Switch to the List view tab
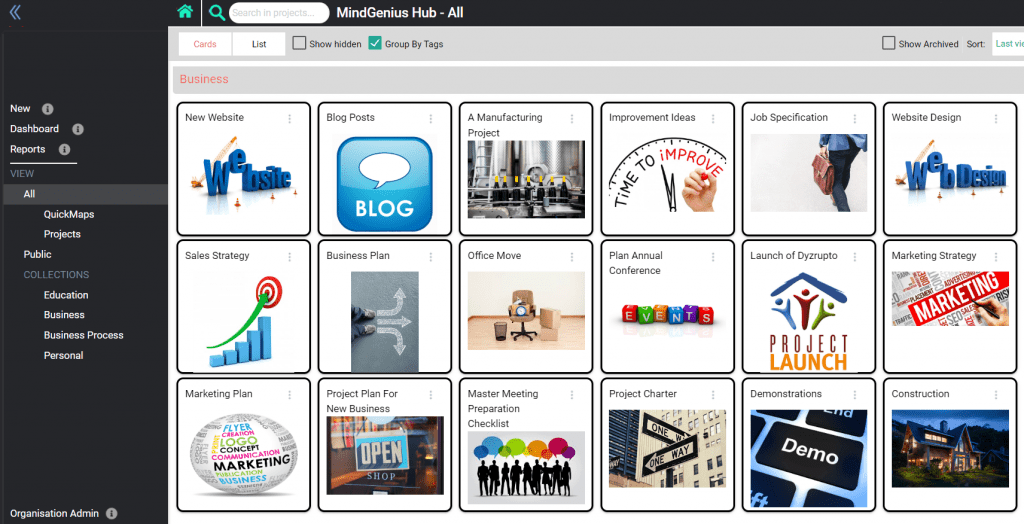Viewport: 1024px width, 524px height. [x=259, y=44]
